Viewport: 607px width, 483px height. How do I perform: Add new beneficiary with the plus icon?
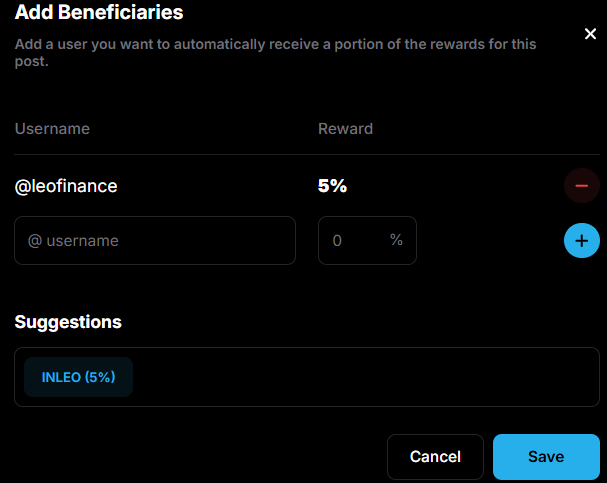581,241
